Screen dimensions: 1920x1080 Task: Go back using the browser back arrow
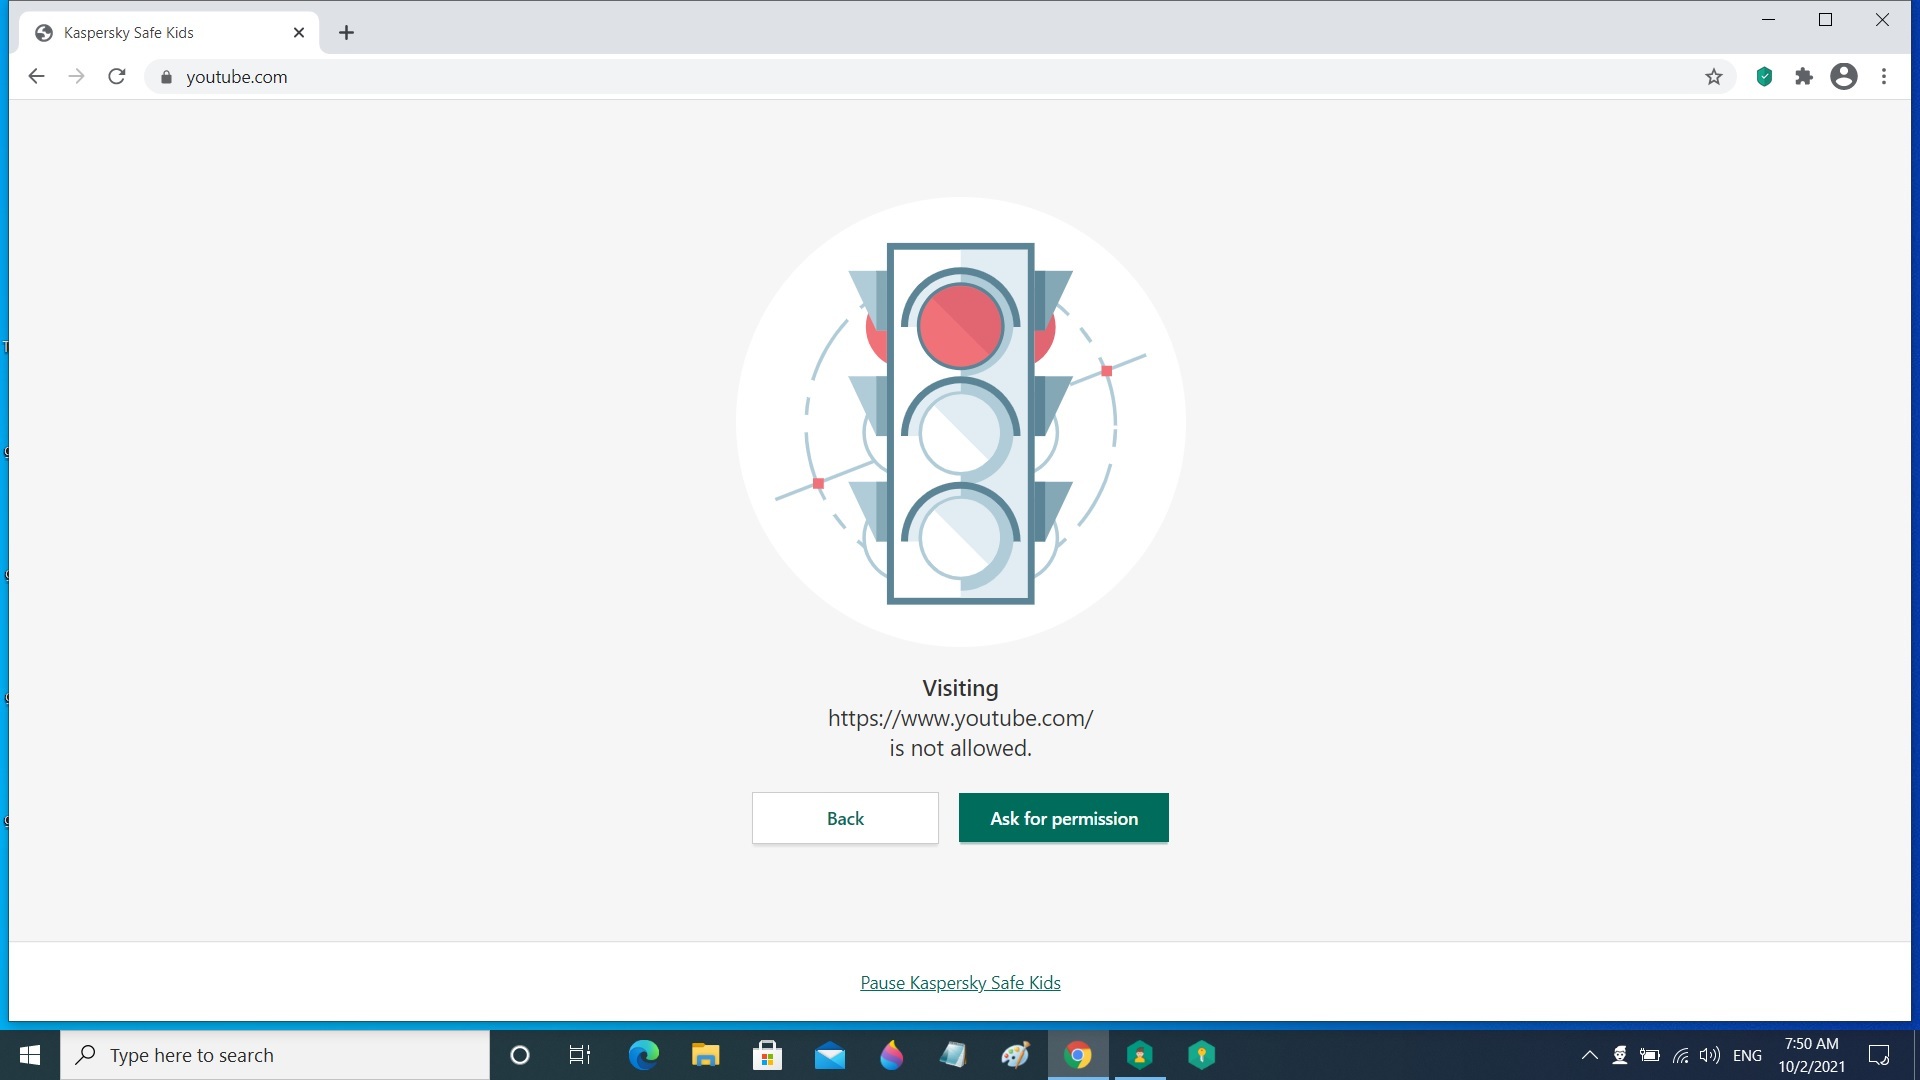click(37, 77)
